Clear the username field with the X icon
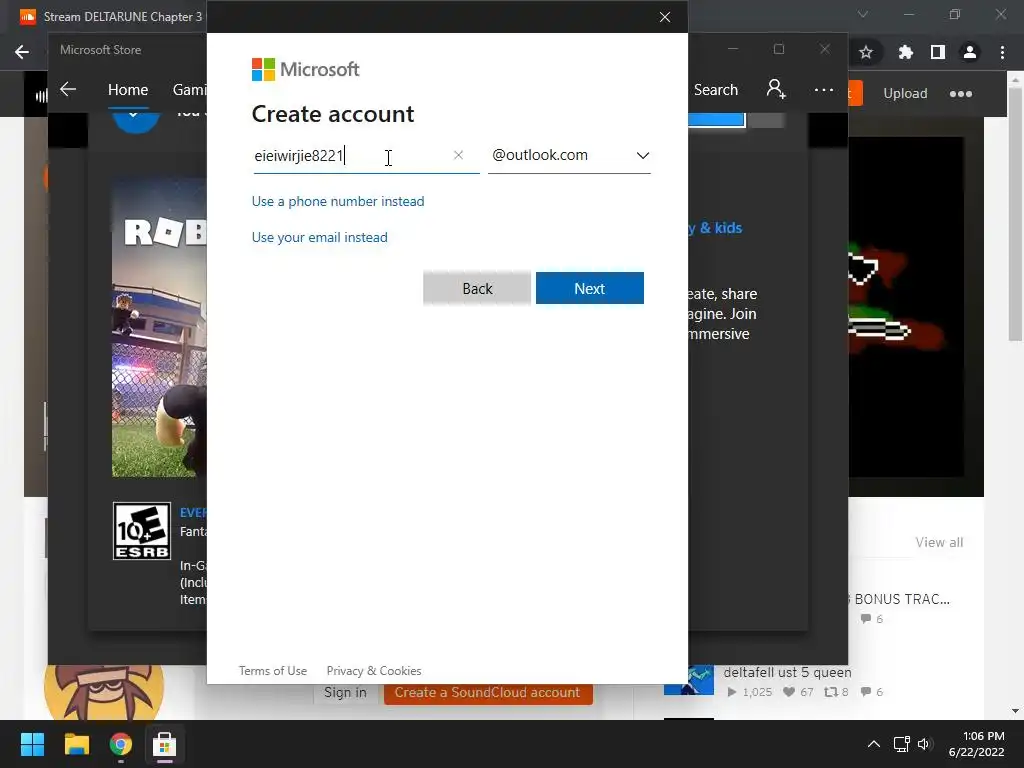1024x768 pixels. coord(458,155)
